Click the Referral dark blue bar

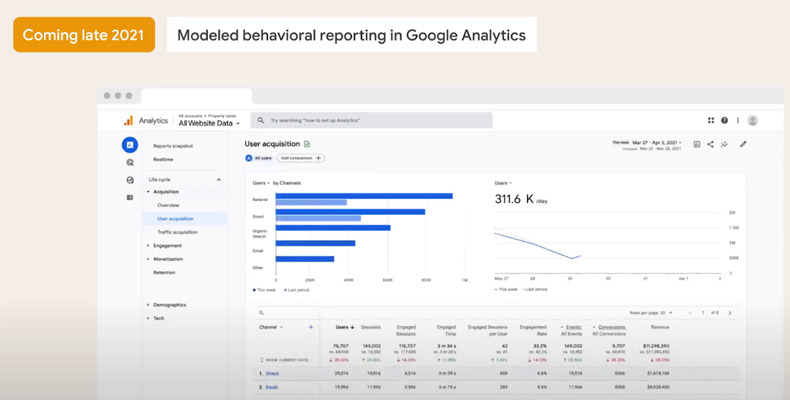coord(364,196)
